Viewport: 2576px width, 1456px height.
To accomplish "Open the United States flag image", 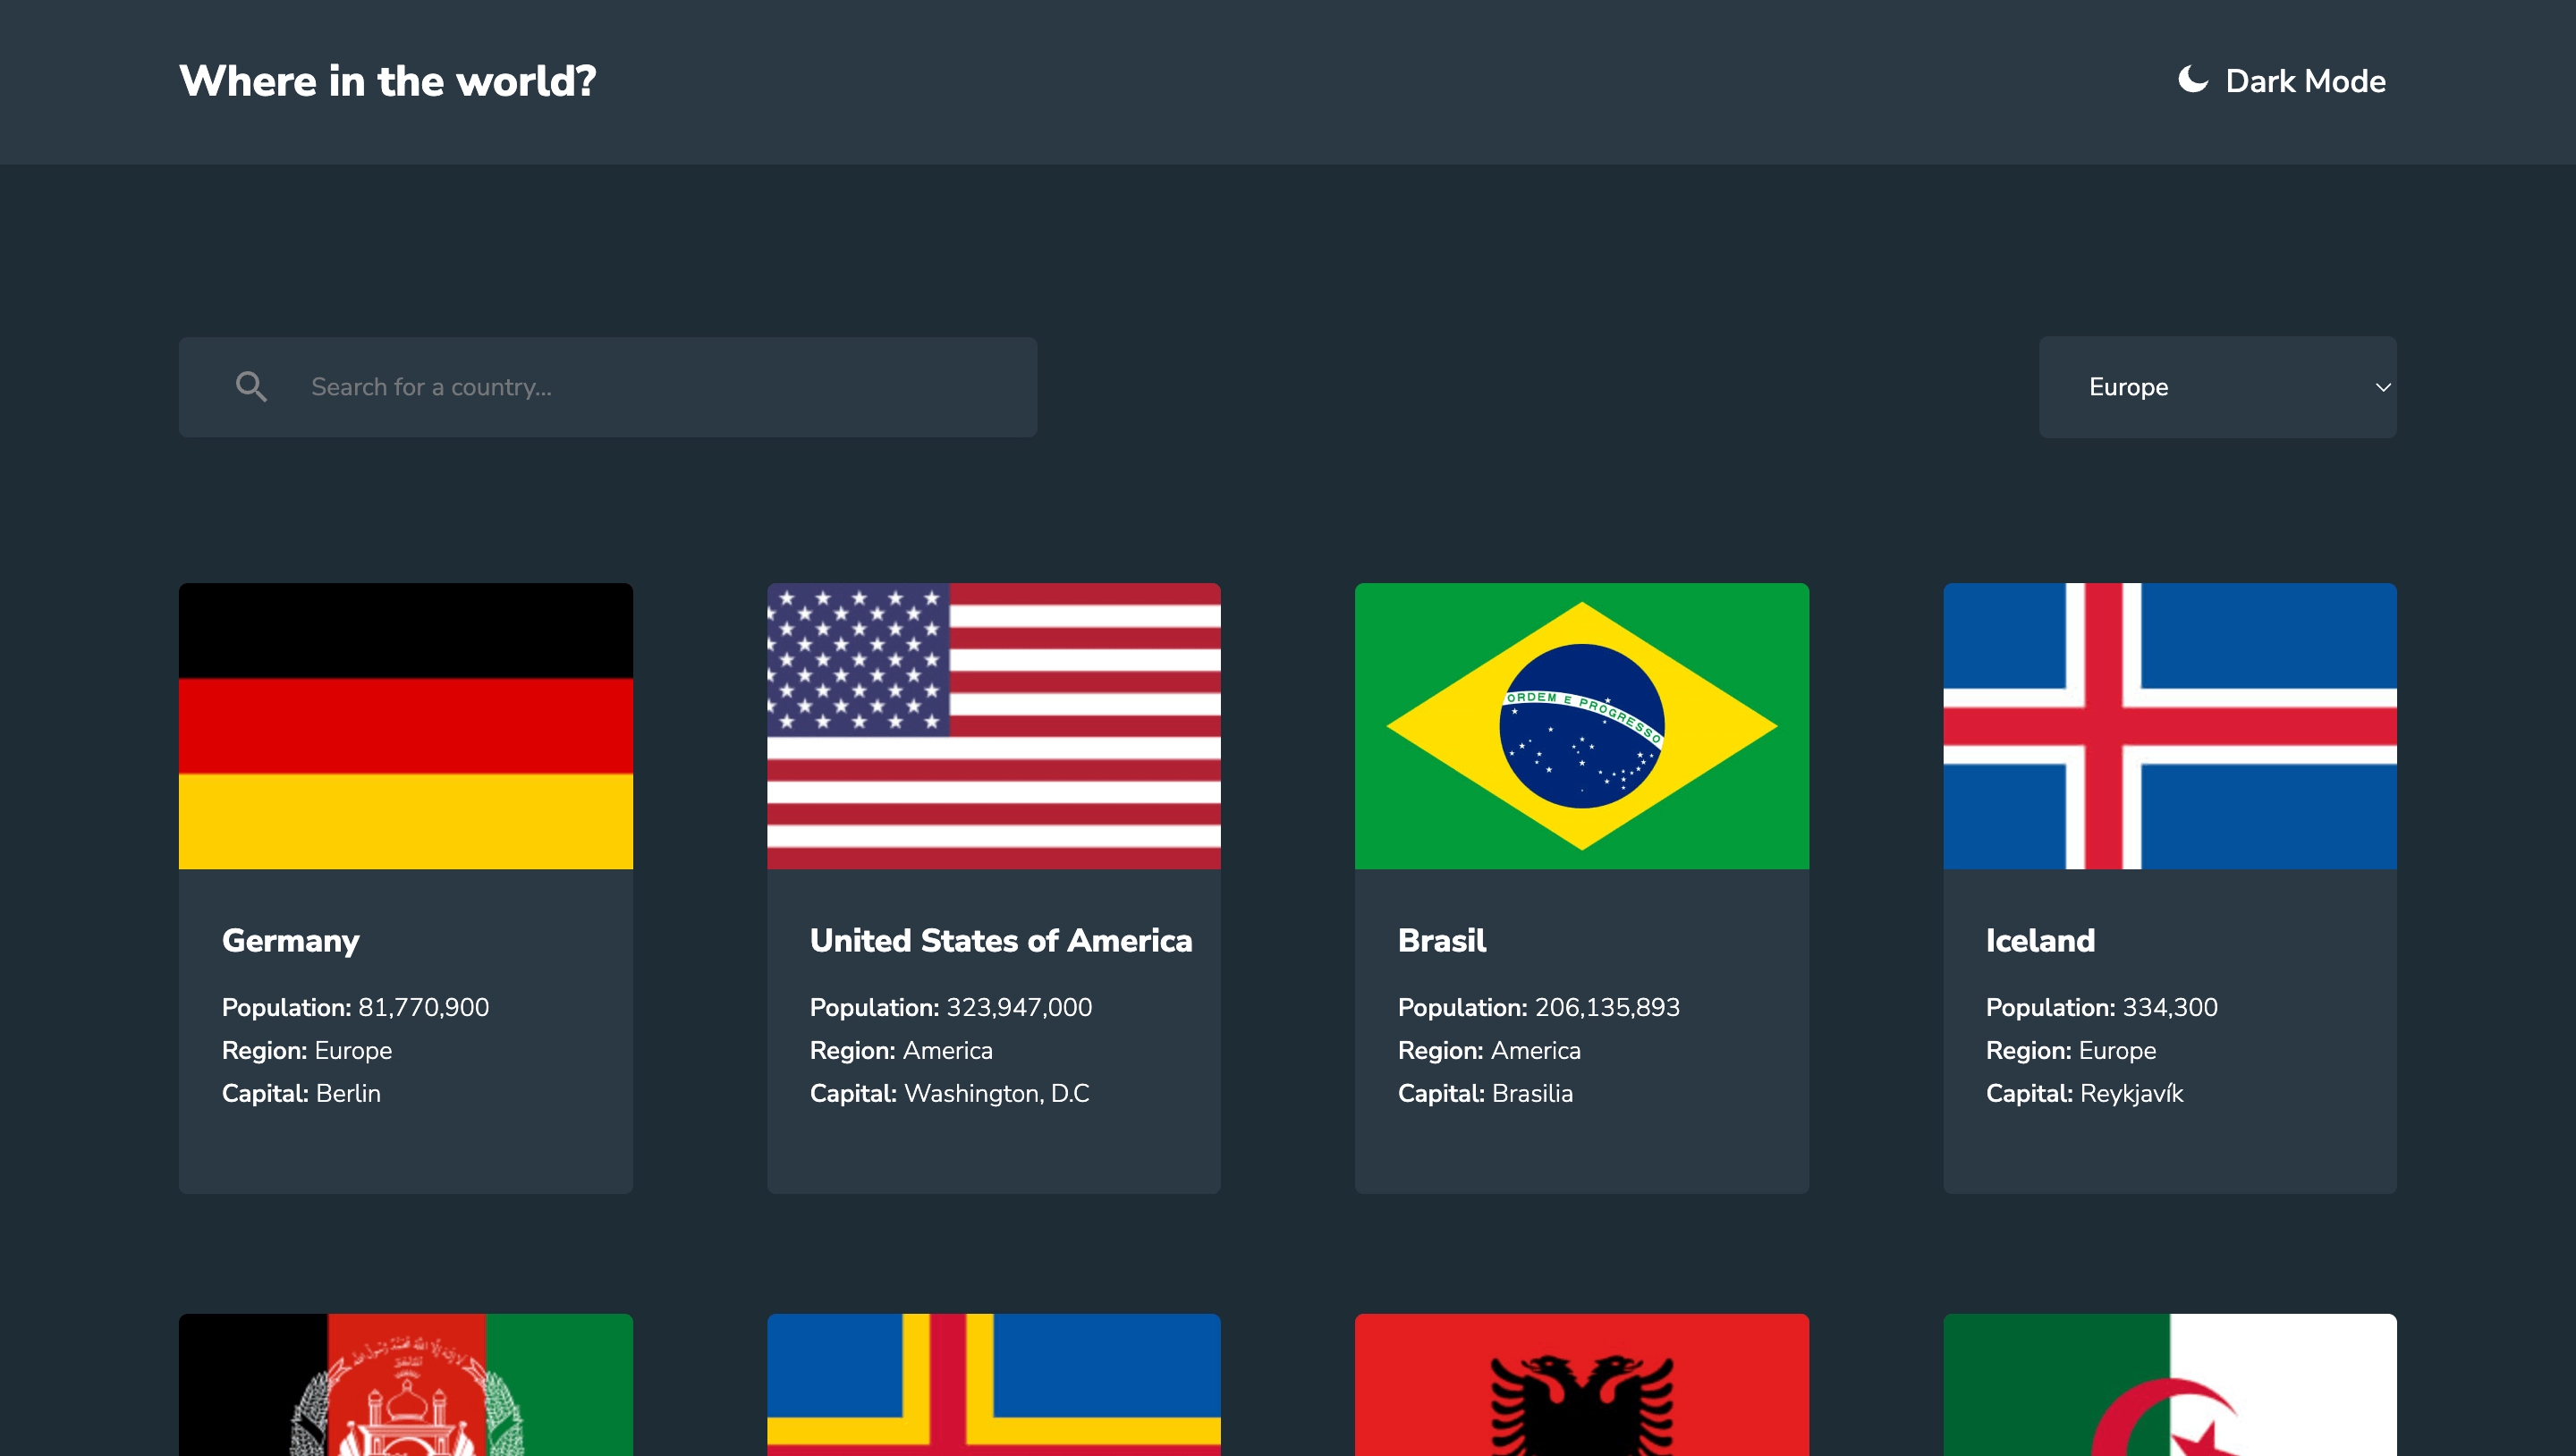I will click(993, 726).
